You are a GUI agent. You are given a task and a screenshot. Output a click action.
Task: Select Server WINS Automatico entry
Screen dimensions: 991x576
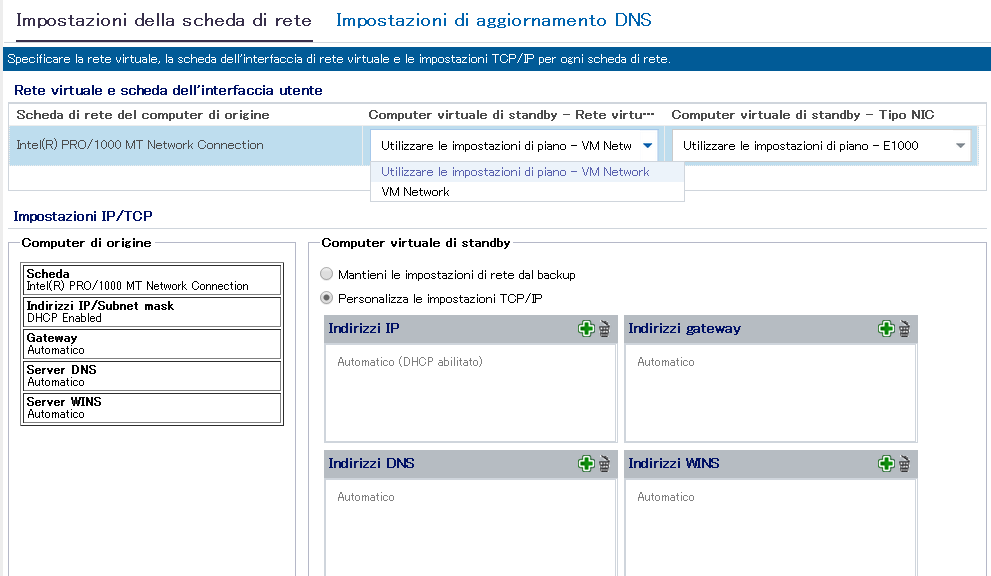point(152,408)
